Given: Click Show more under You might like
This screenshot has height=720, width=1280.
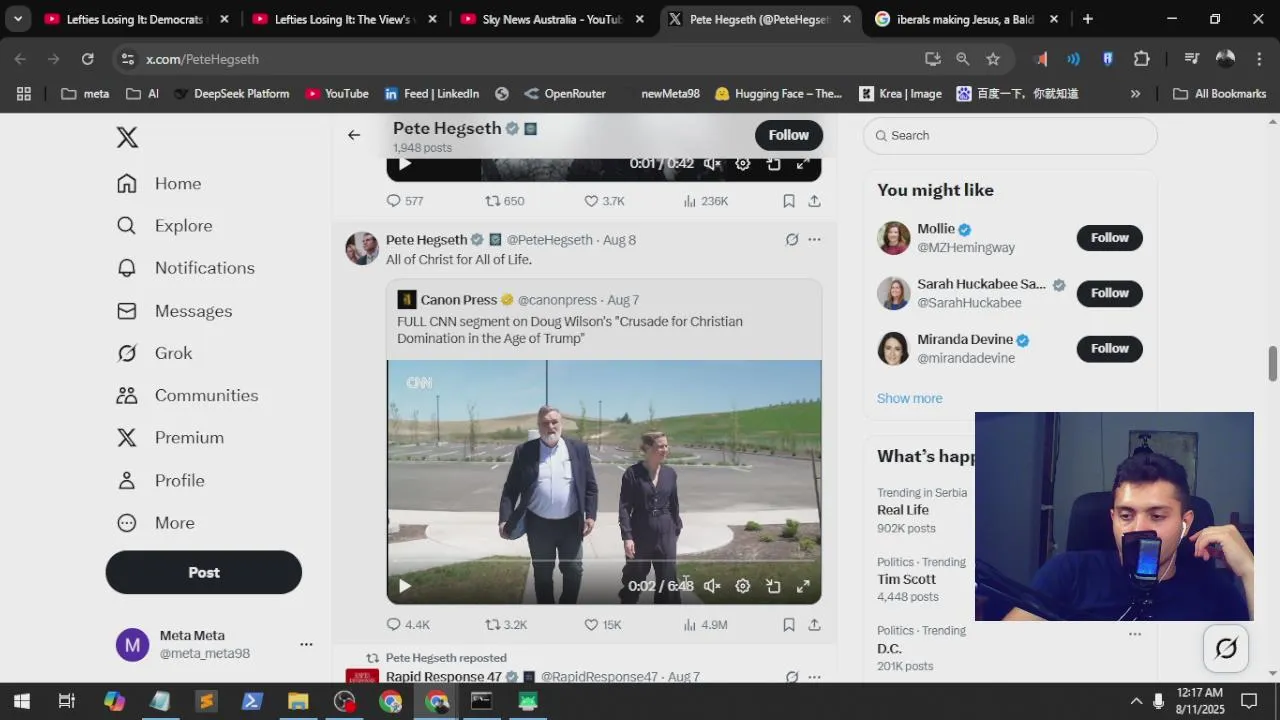Looking at the screenshot, I should 909,398.
